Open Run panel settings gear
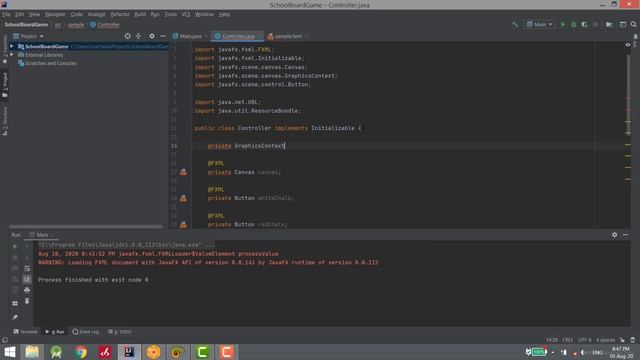Image resolution: width=640 pixels, height=360 pixels. pos(614,235)
